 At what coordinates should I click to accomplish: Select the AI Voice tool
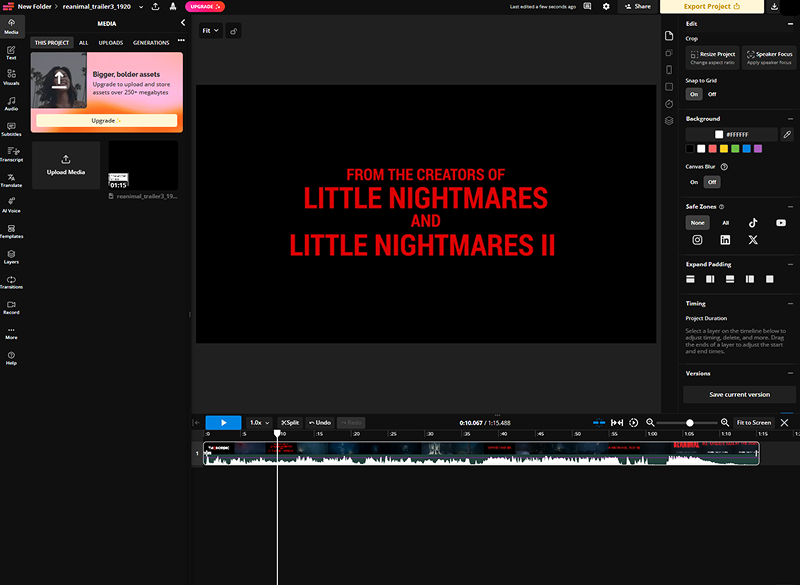click(x=11, y=206)
